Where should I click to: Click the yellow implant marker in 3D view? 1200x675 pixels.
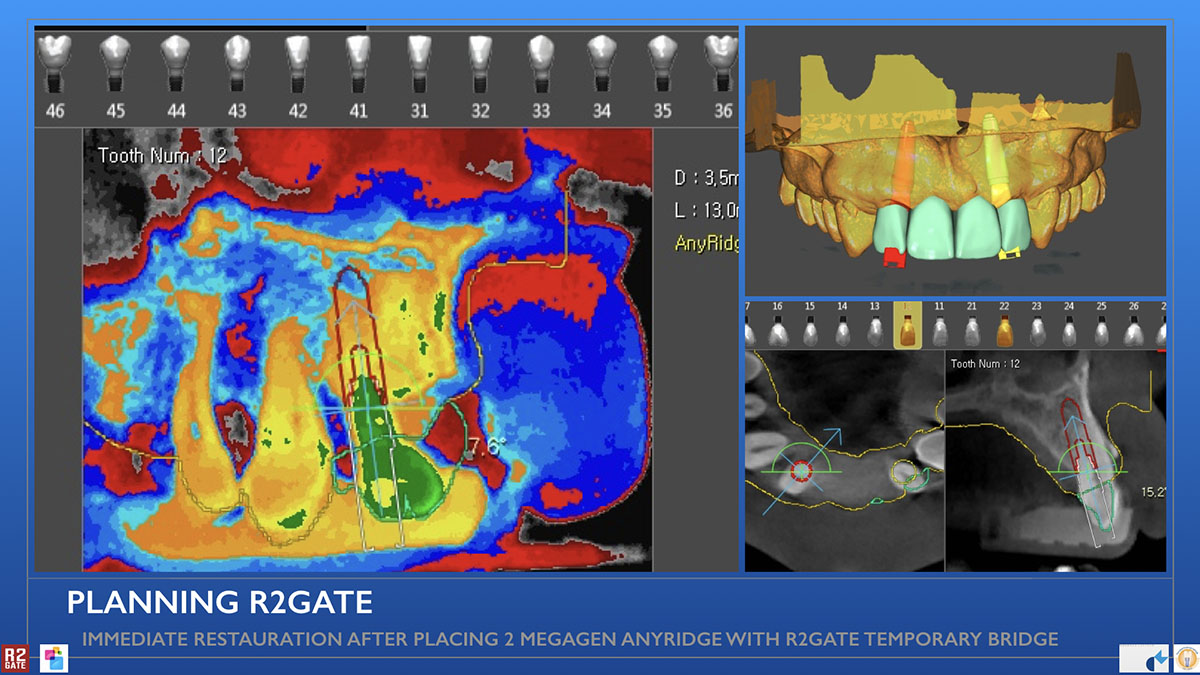(1010, 253)
